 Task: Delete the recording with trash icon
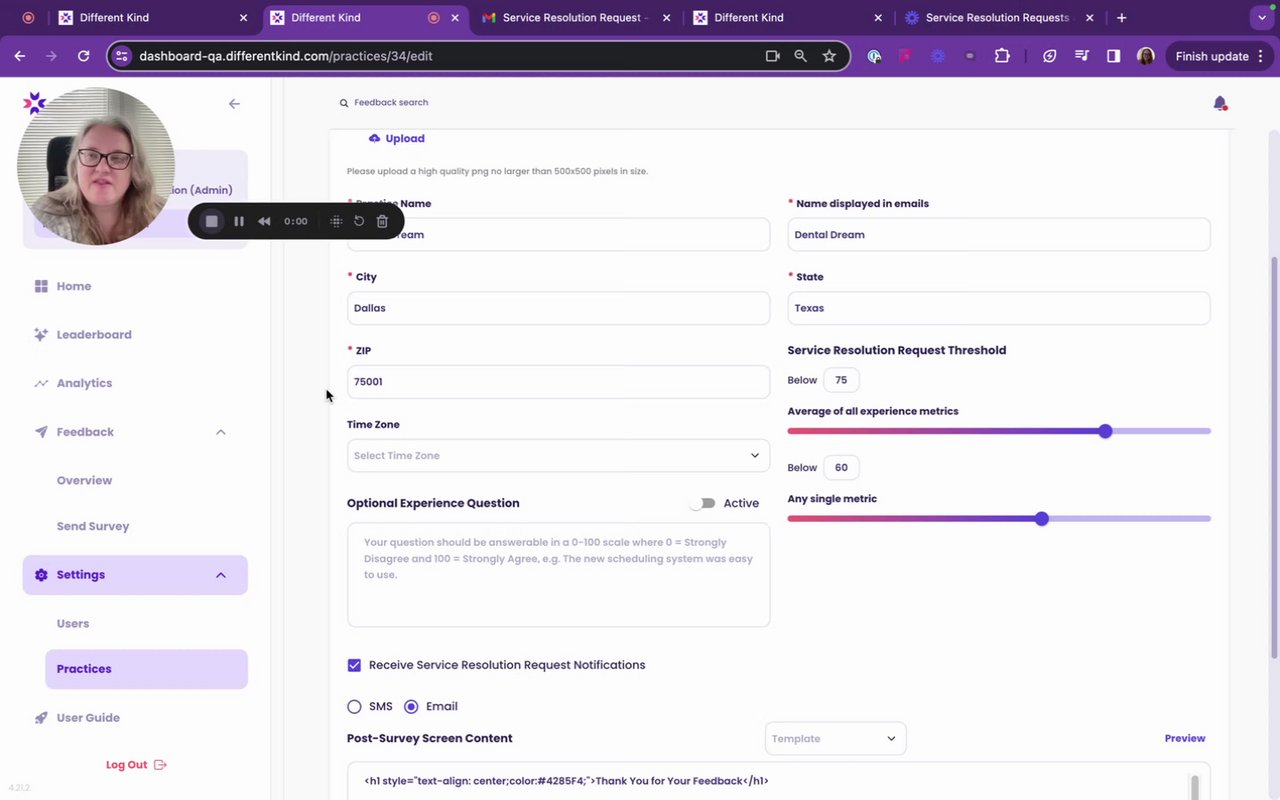(x=382, y=221)
